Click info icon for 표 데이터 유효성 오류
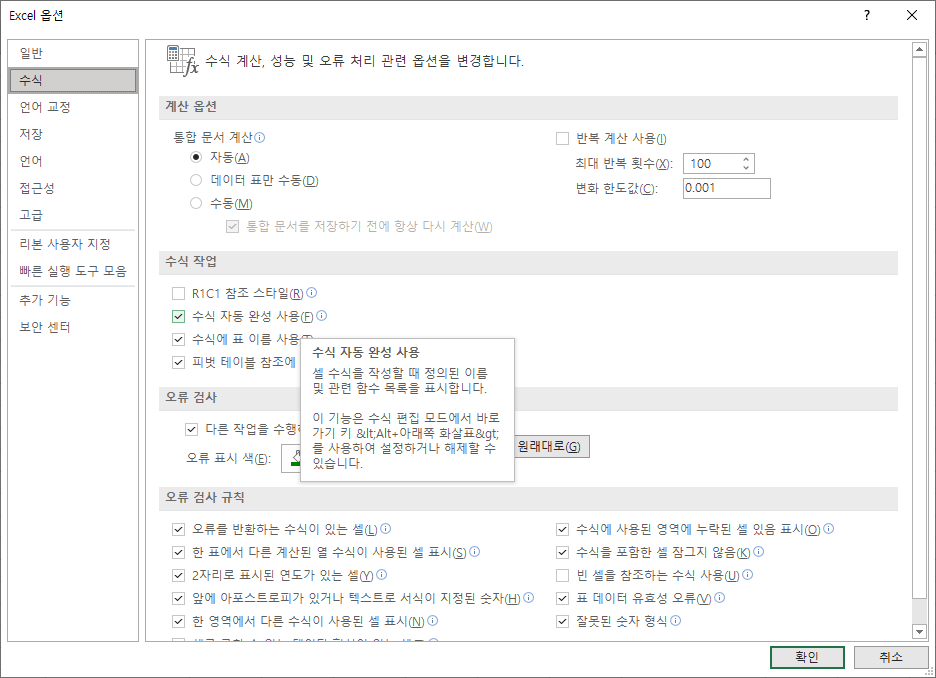Image resolution: width=936 pixels, height=678 pixels. (719, 597)
